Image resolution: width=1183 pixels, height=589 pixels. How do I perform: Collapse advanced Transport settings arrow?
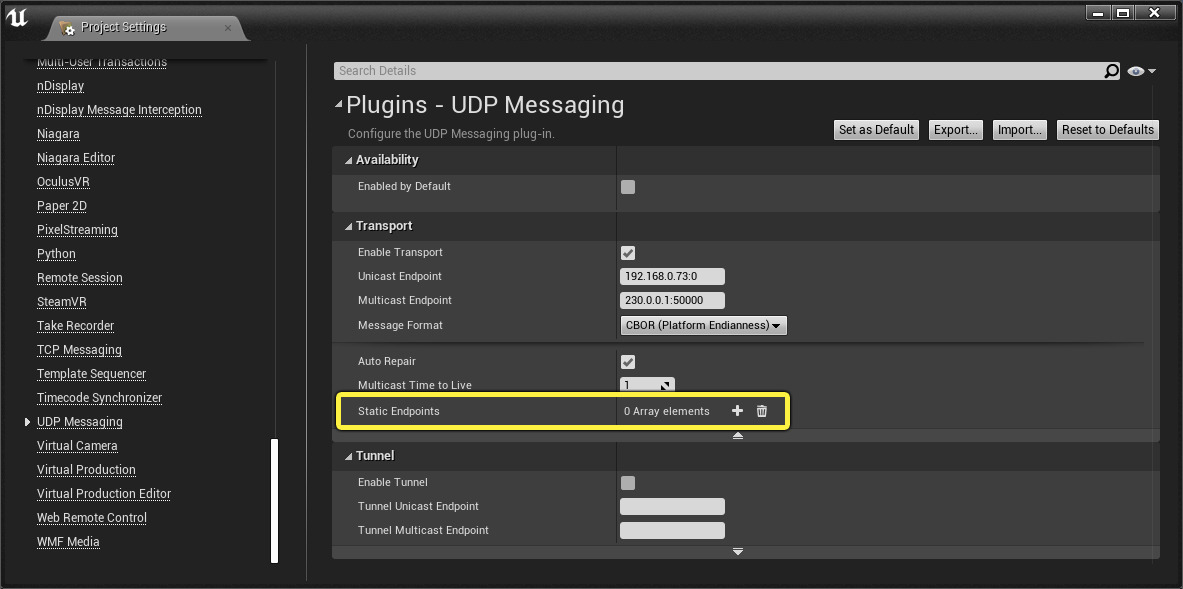point(738,436)
